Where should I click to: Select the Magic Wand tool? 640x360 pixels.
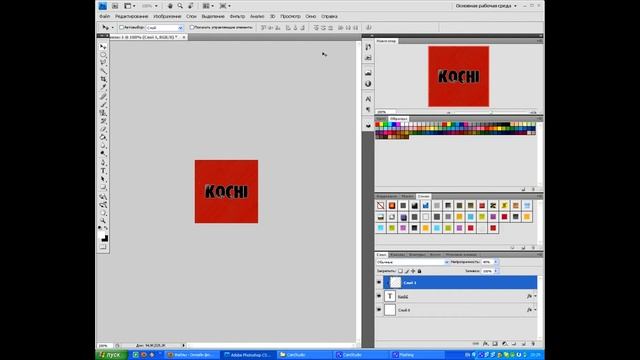tap(103, 71)
